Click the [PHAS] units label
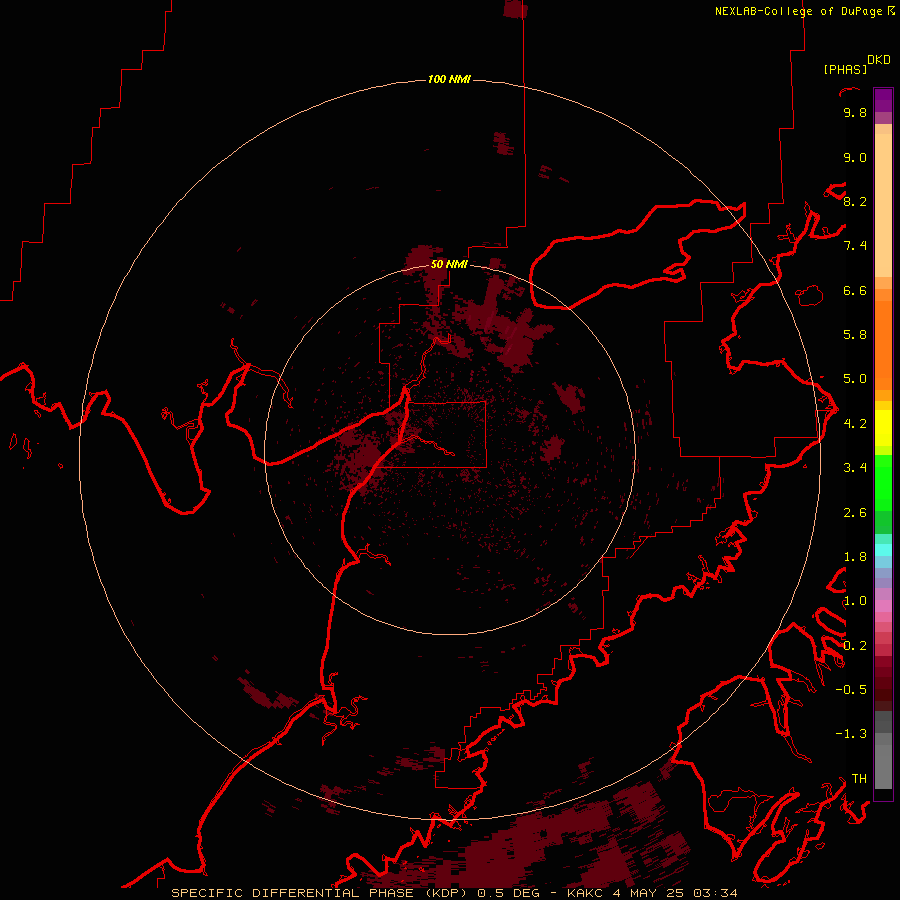Screen dimensions: 900x900 [x=845, y=69]
